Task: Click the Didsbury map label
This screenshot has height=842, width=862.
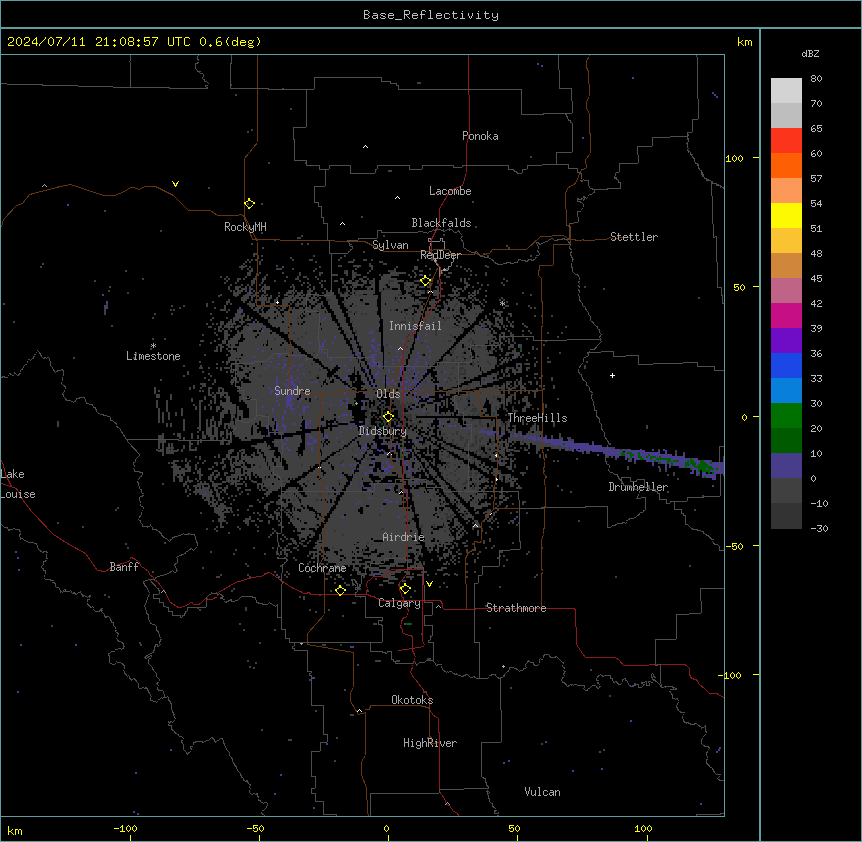Action: [383, 431]
